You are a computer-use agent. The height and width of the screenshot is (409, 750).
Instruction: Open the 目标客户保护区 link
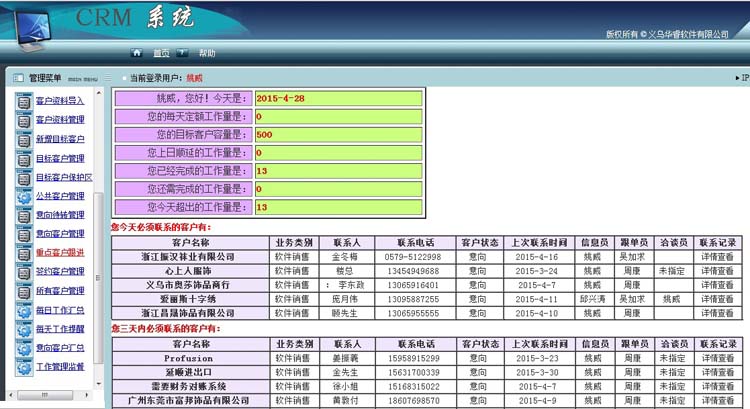pyautogui.click(x=64, y=177)
